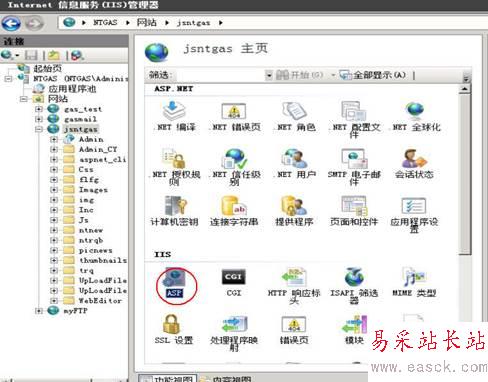Viewport: 488px width, 382px height.
Task: Open the .NET 信任级别 icon
Action: pyautogui.click(x=235, y=159)
